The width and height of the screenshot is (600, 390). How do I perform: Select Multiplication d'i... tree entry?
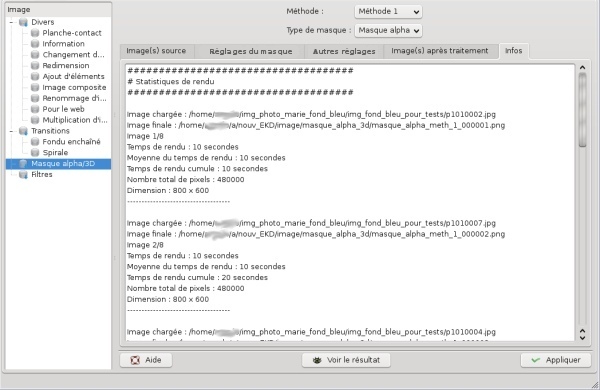coord(75,120)
